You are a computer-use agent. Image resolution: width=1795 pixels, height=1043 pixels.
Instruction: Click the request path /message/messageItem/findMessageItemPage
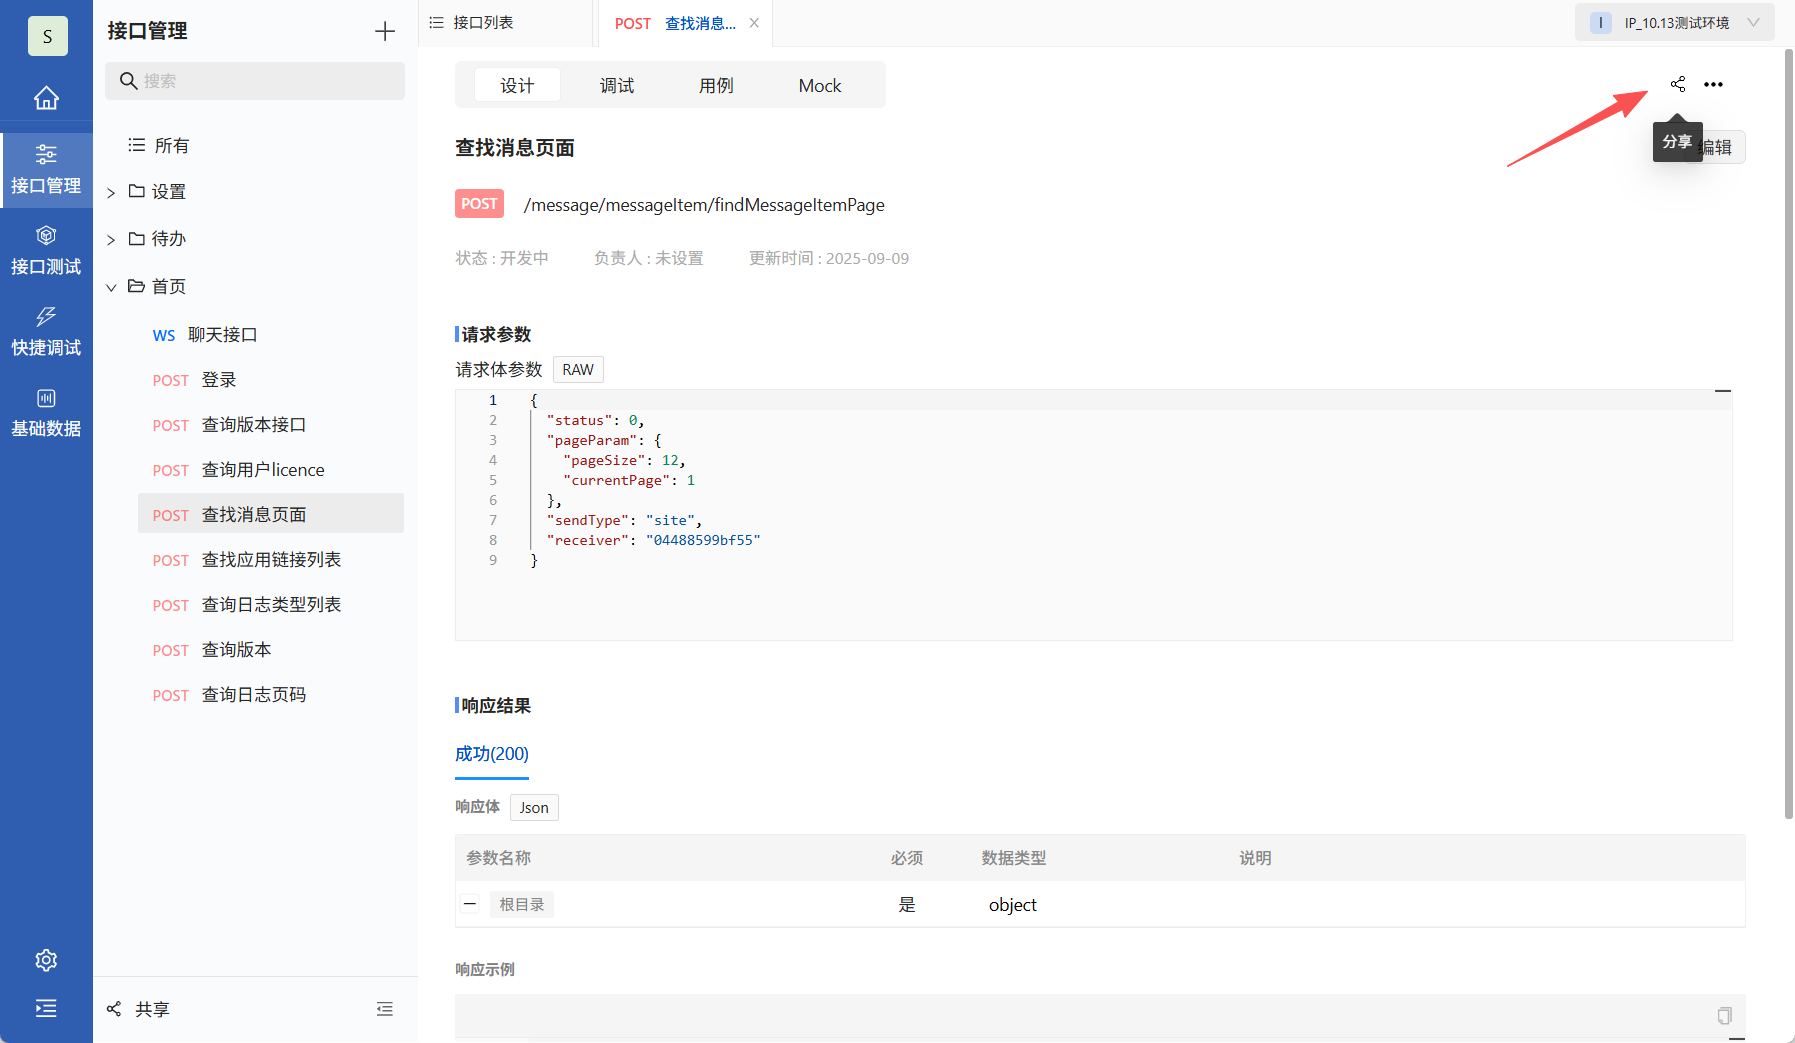[x=704, y=205]
